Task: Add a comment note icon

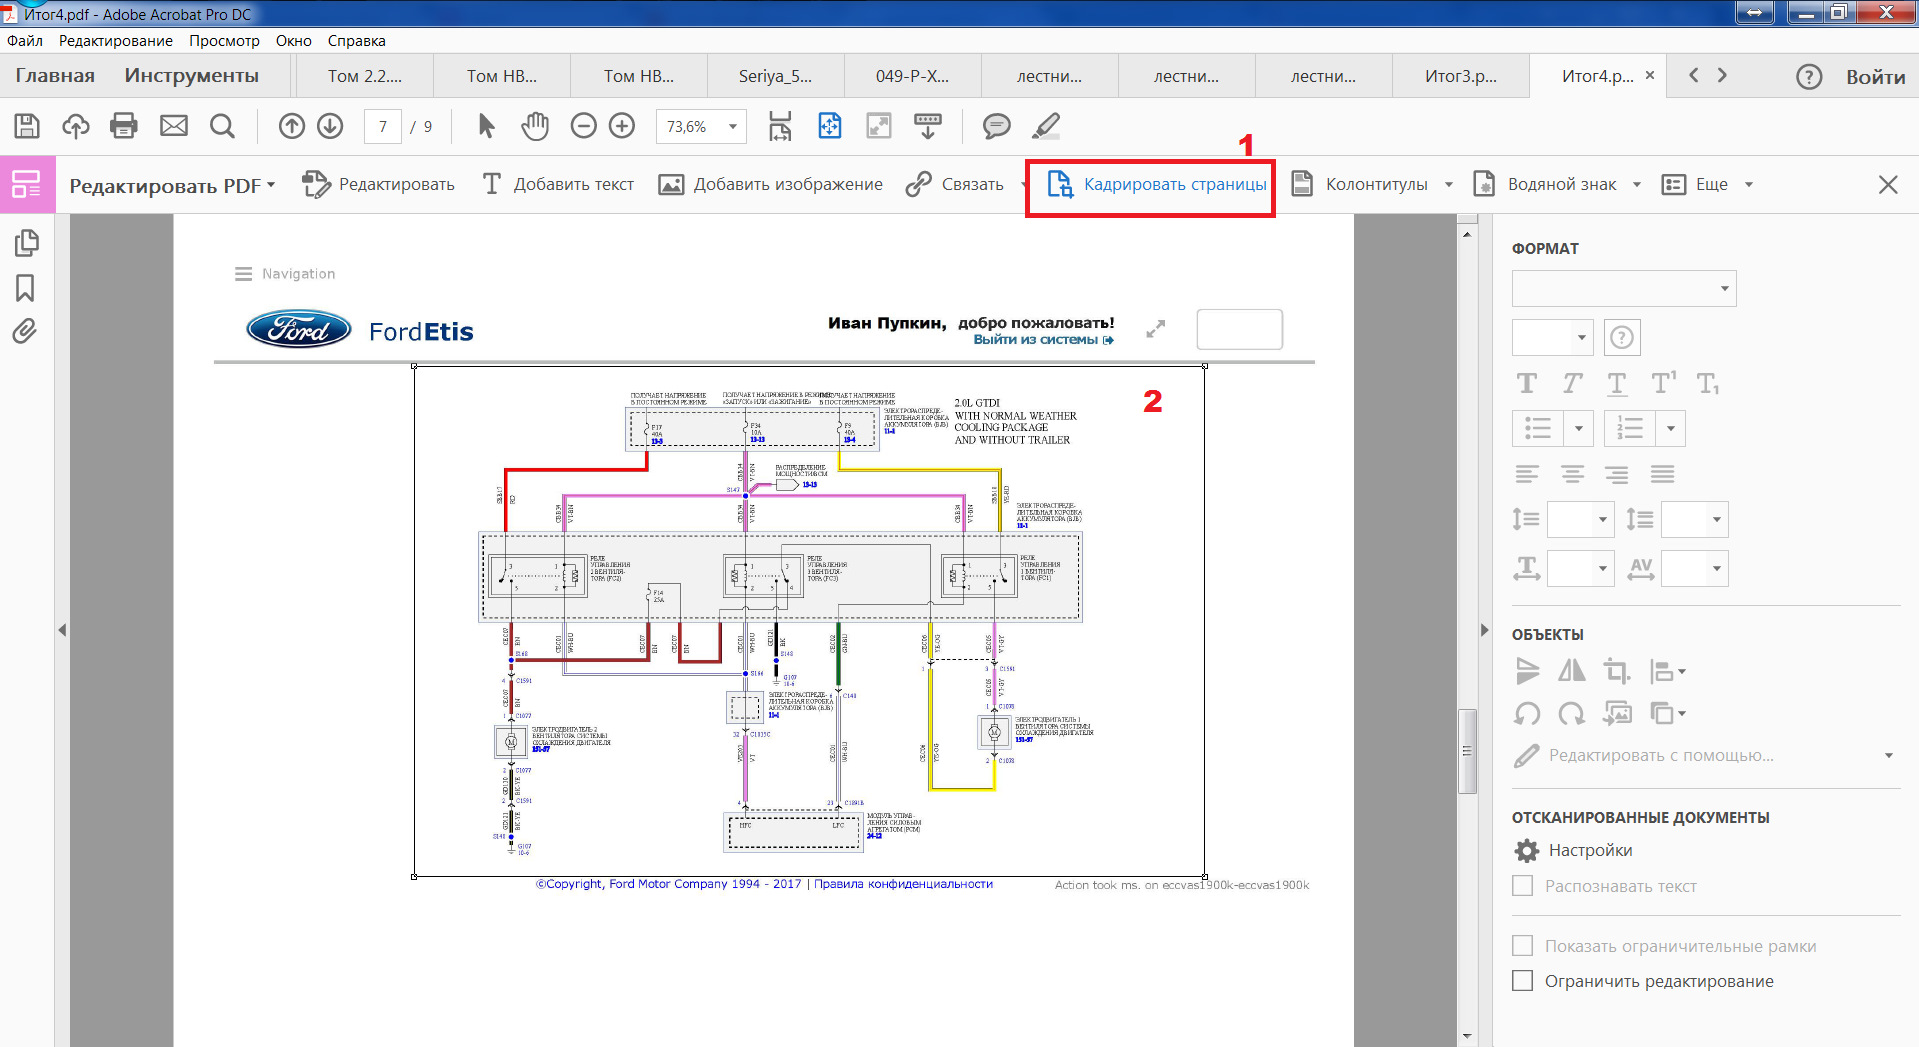Action: tap(996, 126)
